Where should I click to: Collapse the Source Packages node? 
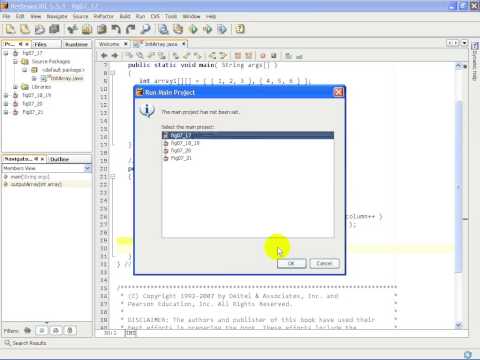15,62
